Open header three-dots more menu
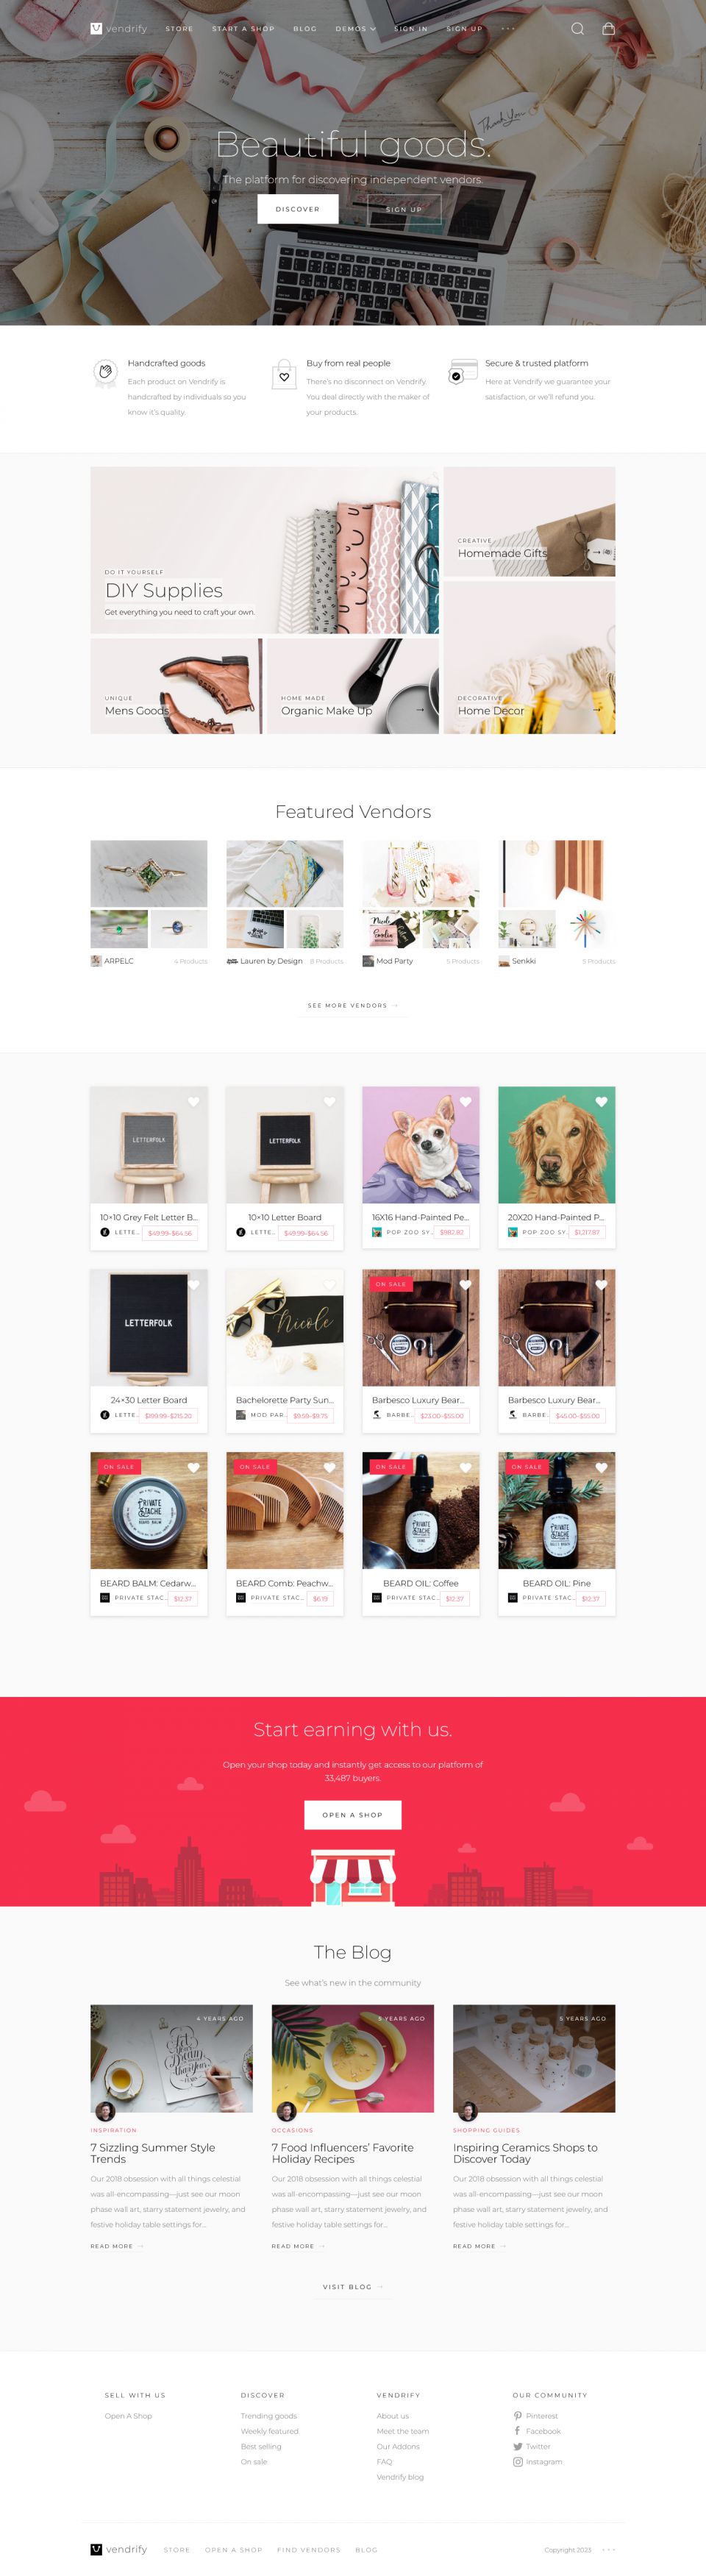The image size is (706, 2576). point(508,29)
